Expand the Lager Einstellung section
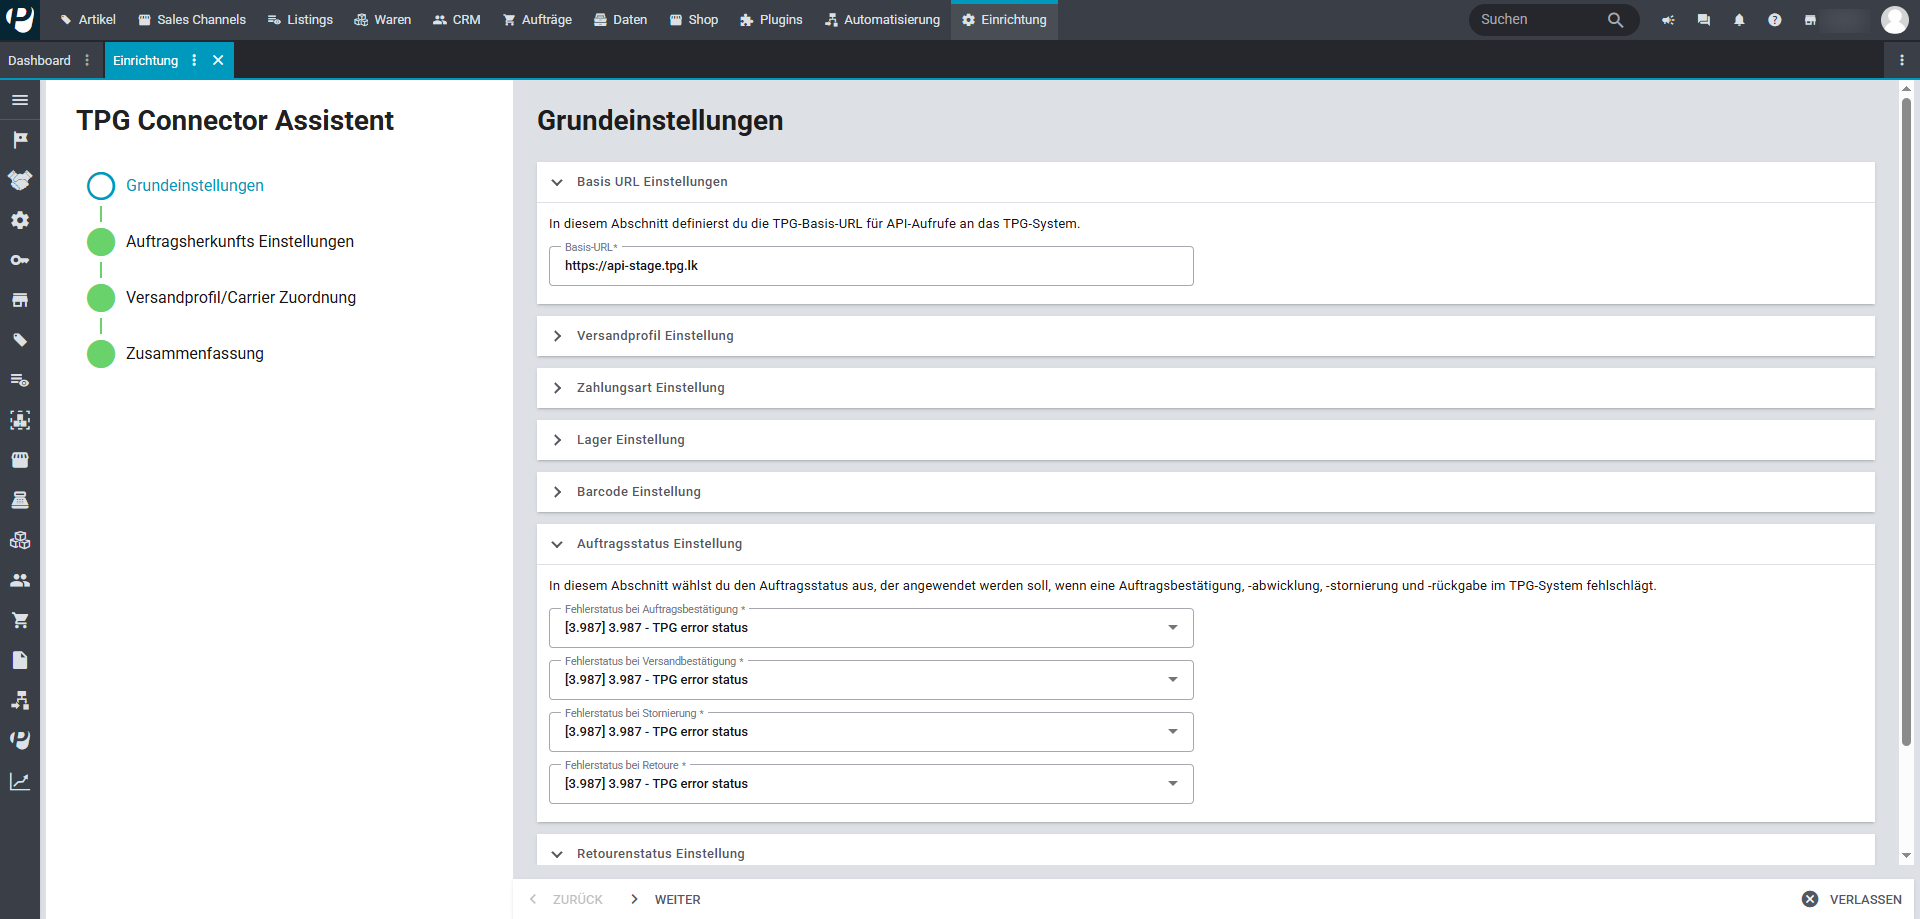1920x919 pixels. coord(1205,440)
